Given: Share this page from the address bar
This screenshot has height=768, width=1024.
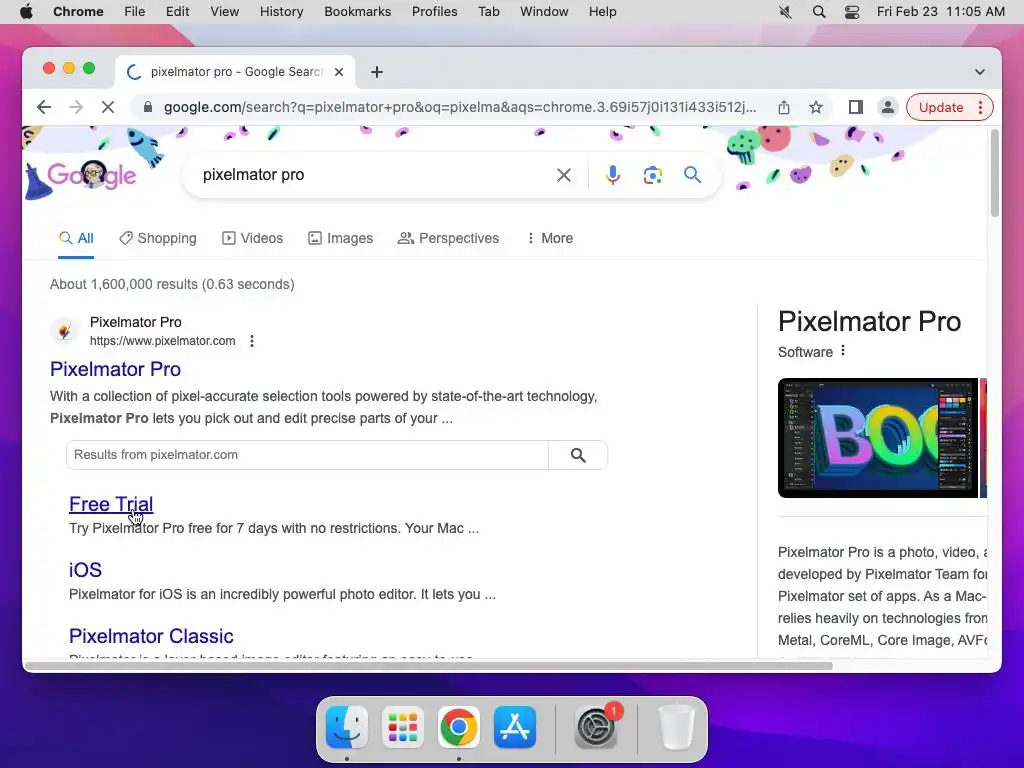Looking at the screenshot, I should (784, 107).
